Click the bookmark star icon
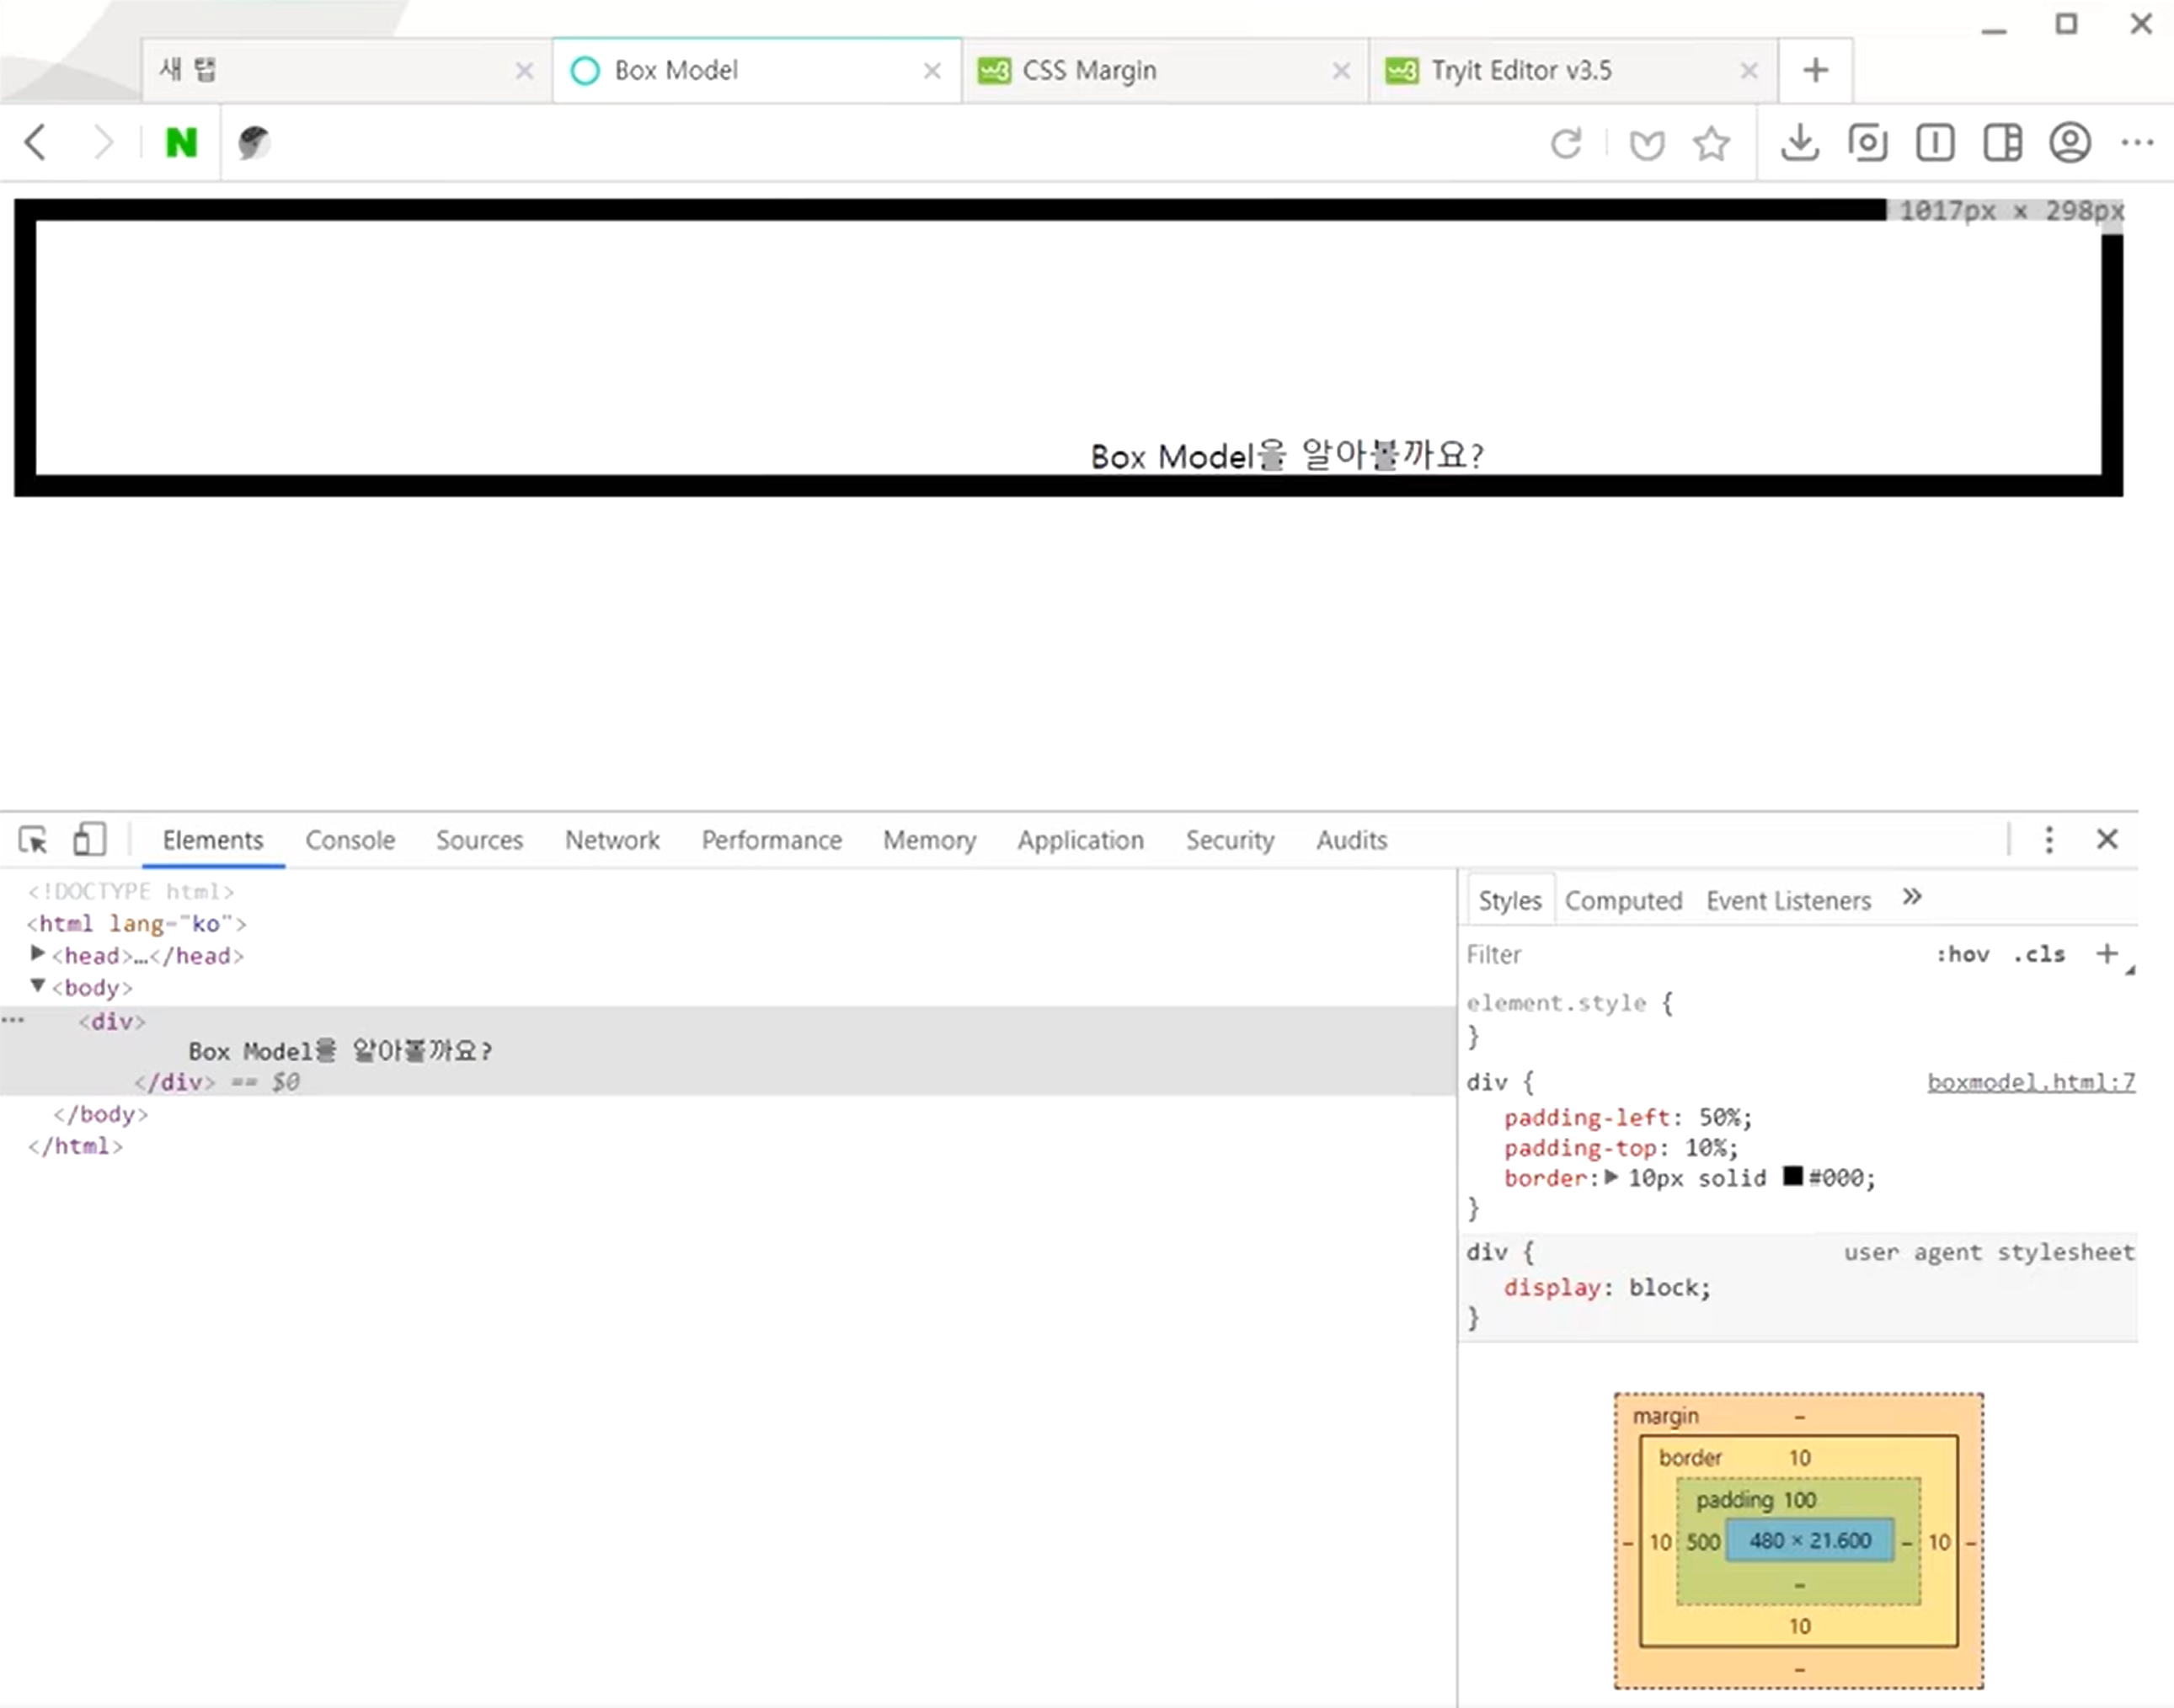This screenshot has width=2174, height=1708. point(1711,143)
